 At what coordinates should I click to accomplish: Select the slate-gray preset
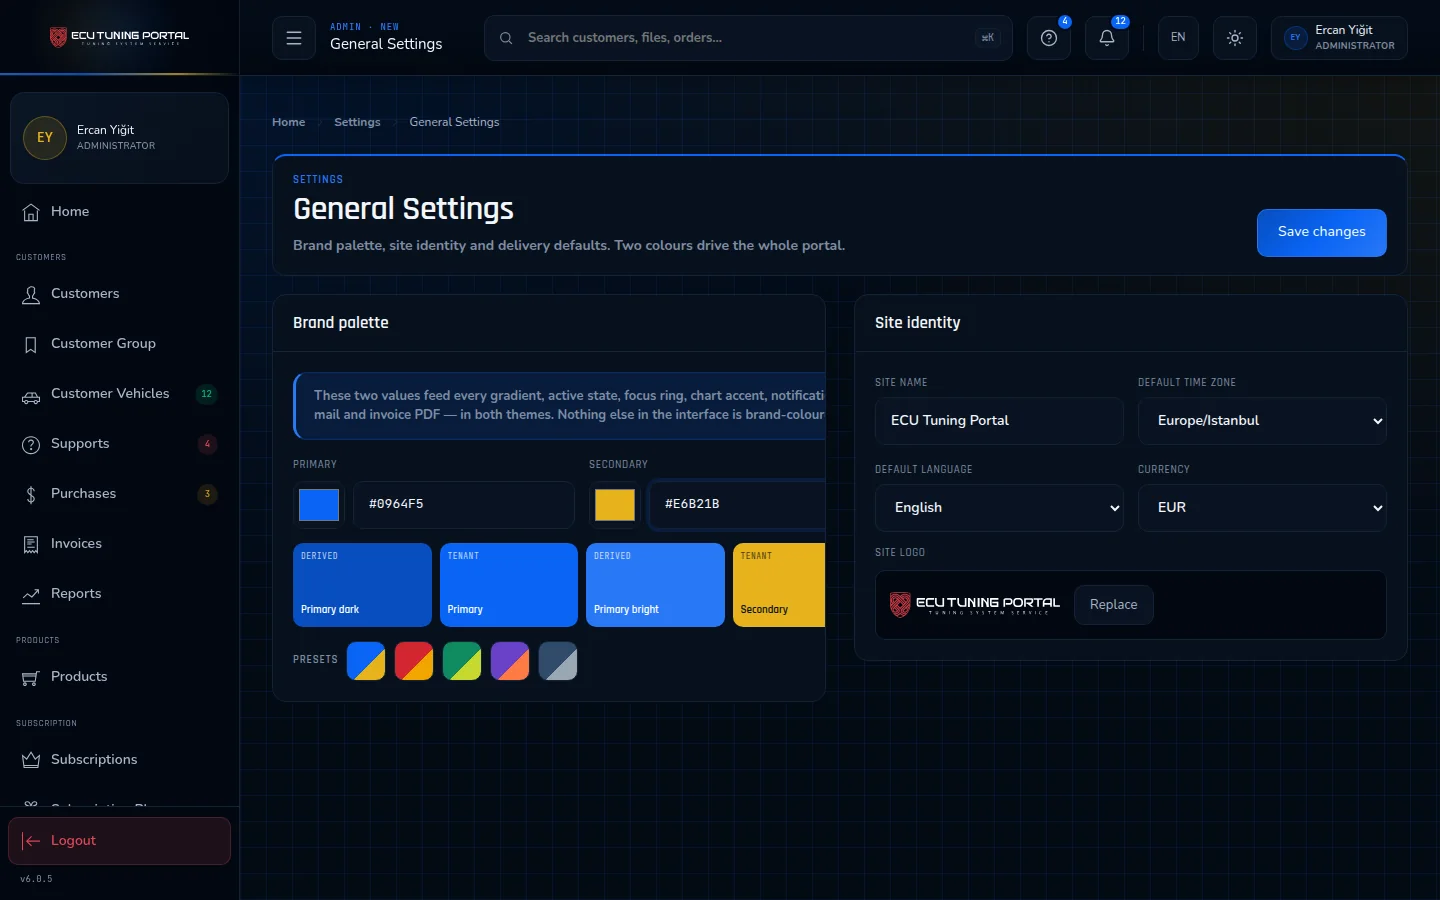pos(558,661)
